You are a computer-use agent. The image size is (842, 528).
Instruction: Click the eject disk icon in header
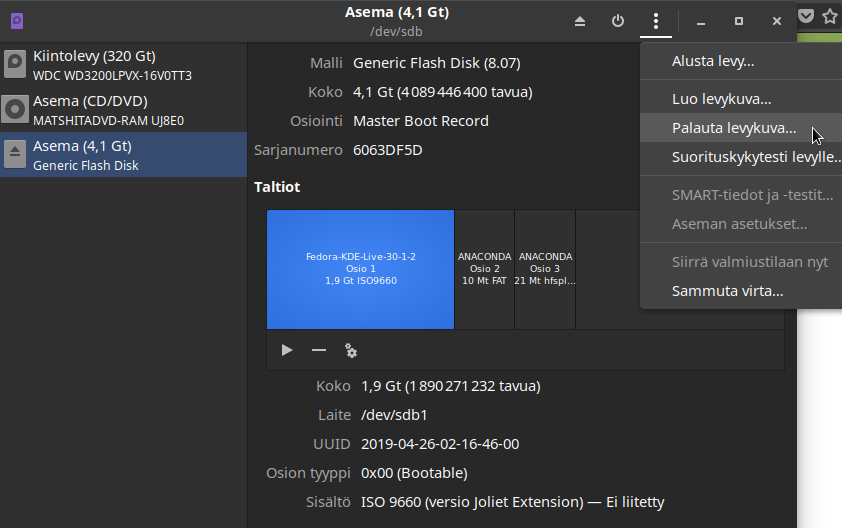pos(580,21)
